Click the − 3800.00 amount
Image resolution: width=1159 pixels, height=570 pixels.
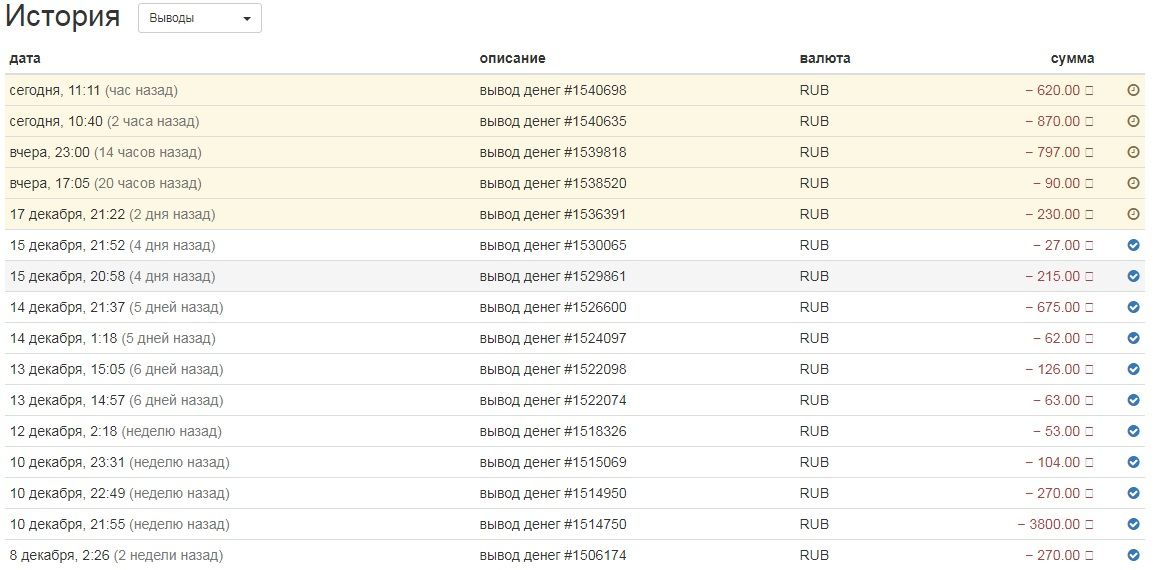[x=1049, y=524]
